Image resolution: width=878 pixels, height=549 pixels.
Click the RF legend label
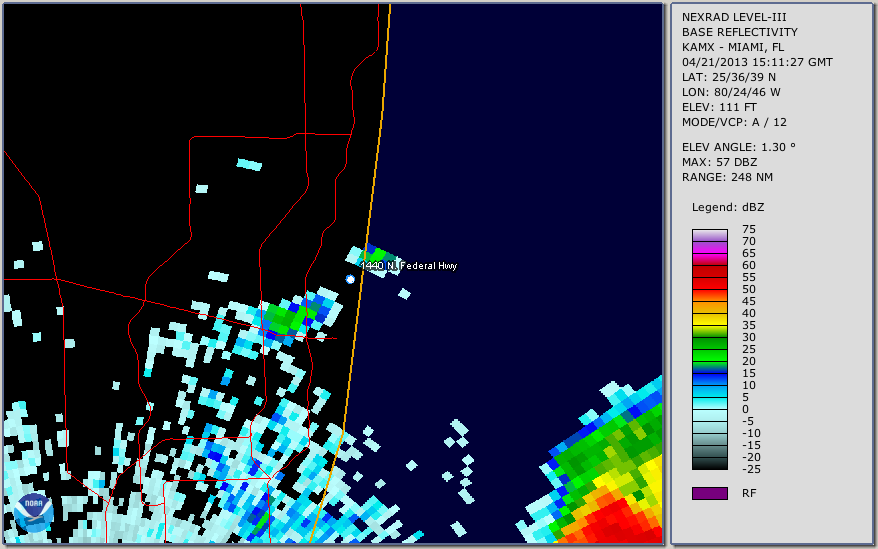tap(749, 493)
